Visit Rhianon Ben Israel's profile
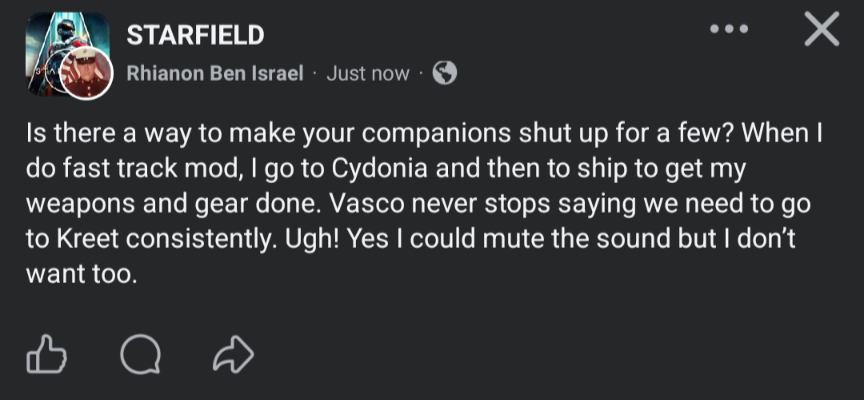Screen dimensions: 864x400 214,74
